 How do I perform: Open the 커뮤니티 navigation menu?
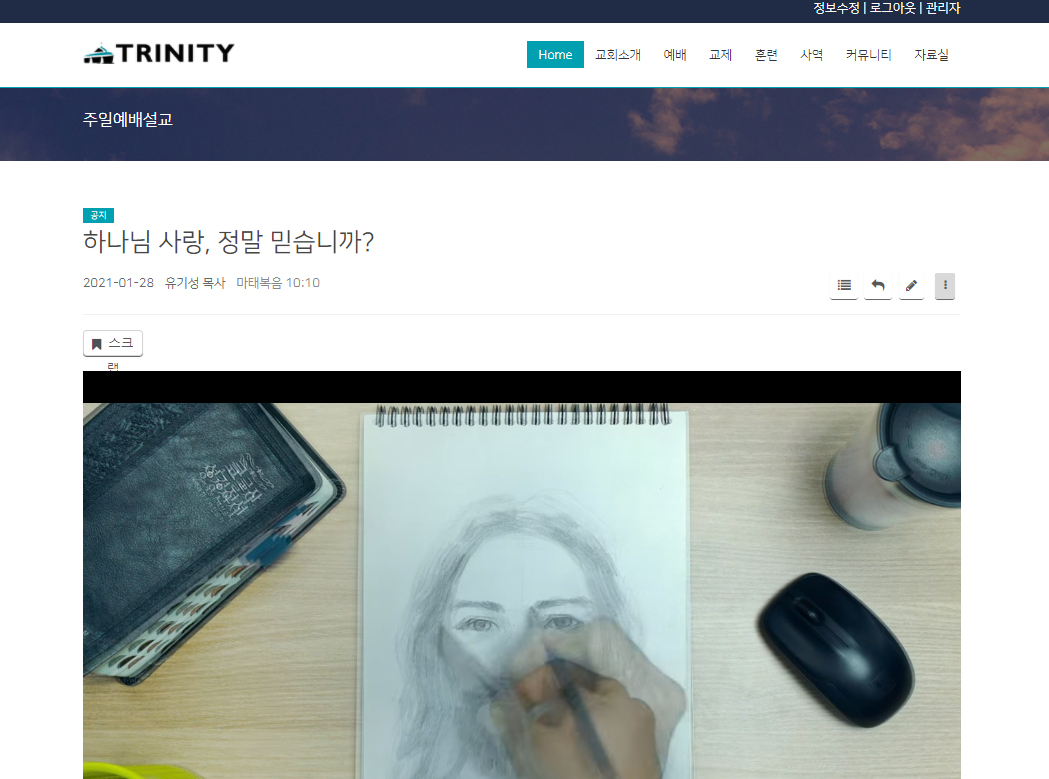866,55
